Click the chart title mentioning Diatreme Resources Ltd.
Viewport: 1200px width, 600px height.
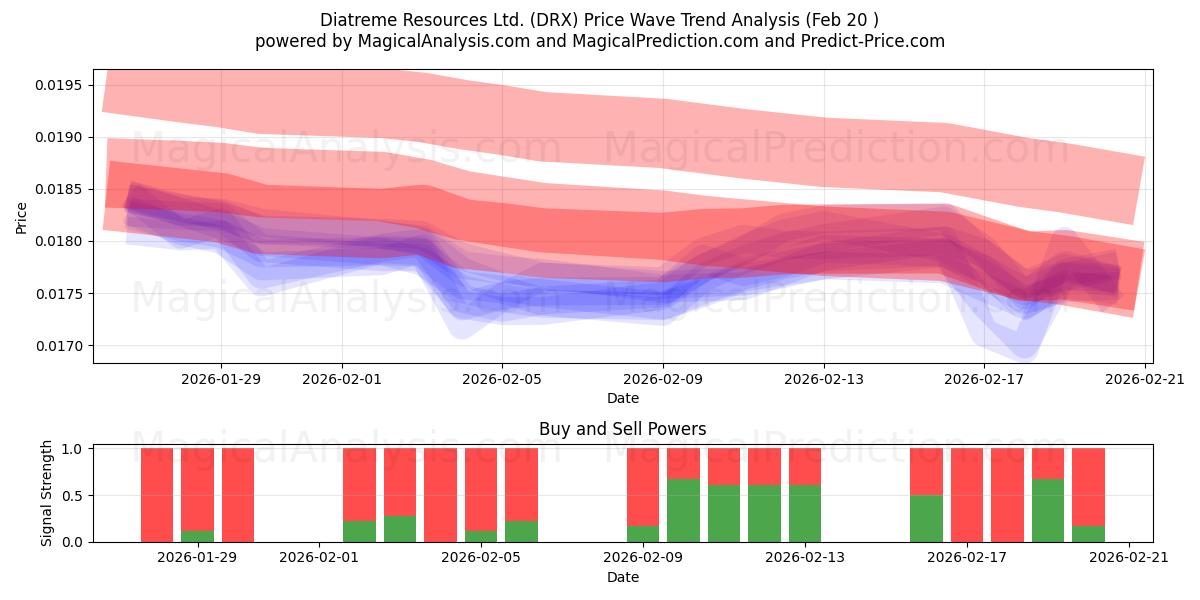click(x=600, y=20)
